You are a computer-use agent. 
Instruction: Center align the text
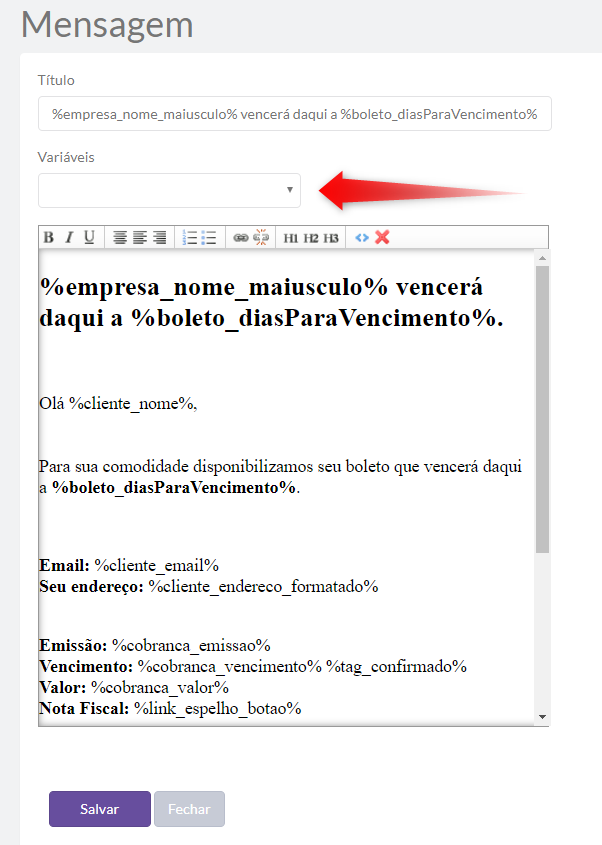[140, 238]
